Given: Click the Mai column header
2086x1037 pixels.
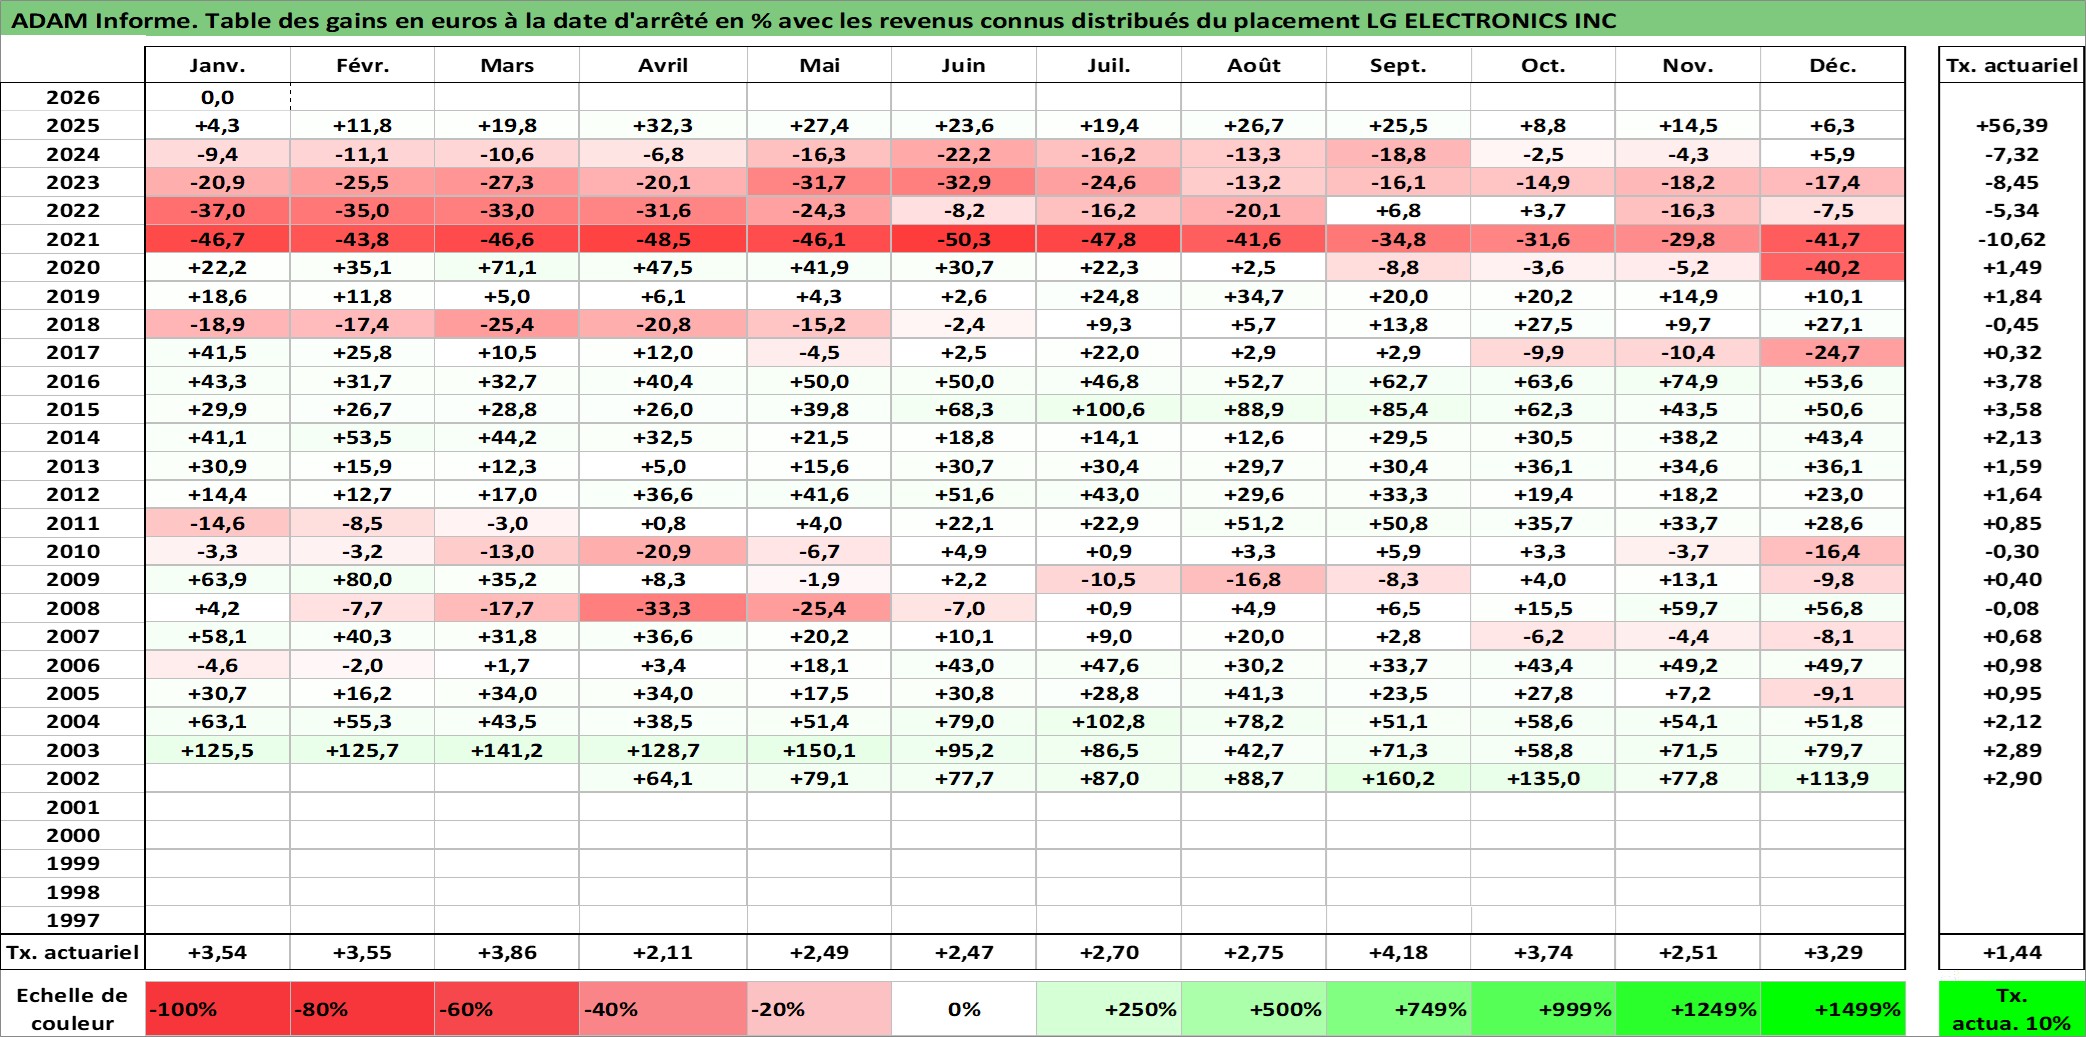Looking at the screenshot, I should 819,65.
